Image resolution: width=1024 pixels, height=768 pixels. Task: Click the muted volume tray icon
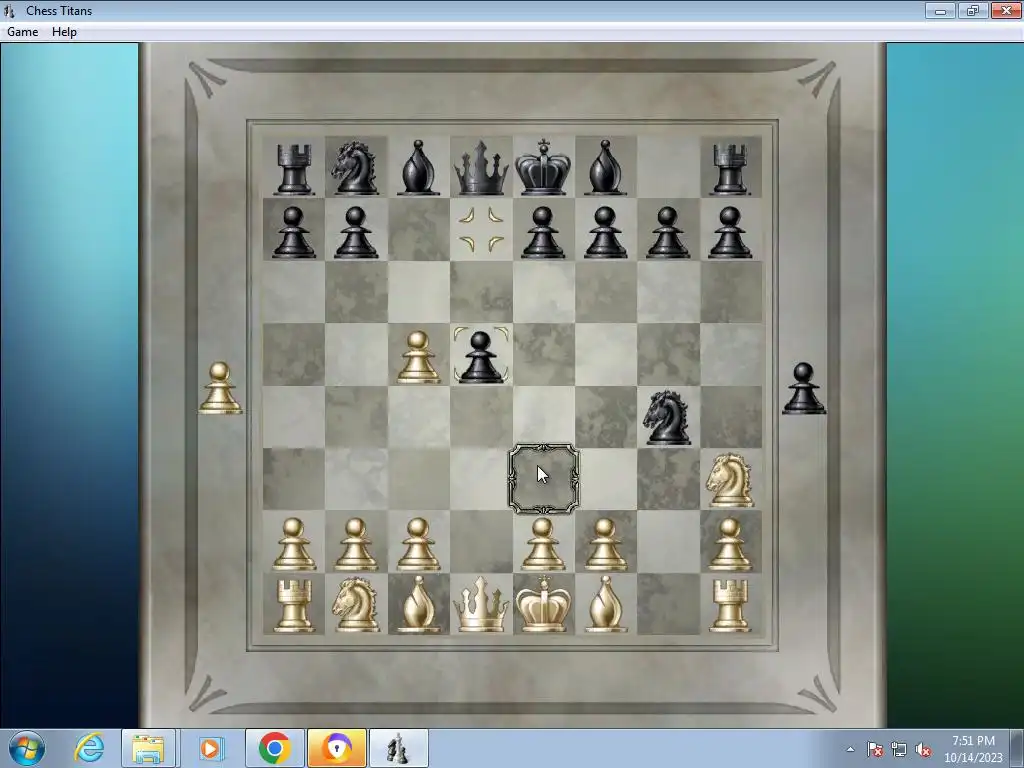(x=923, y=749)
